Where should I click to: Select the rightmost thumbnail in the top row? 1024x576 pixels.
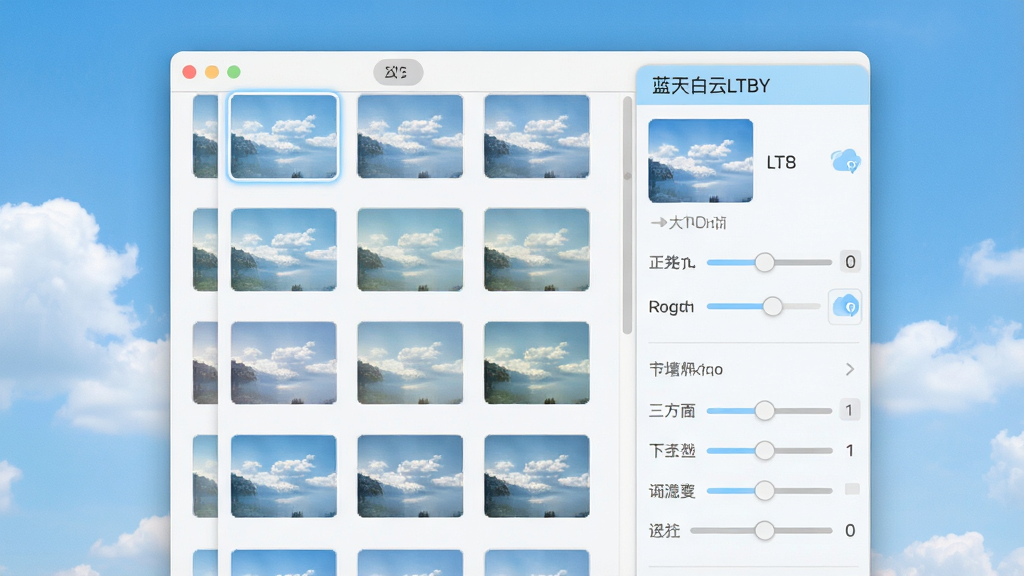point(537,136)
